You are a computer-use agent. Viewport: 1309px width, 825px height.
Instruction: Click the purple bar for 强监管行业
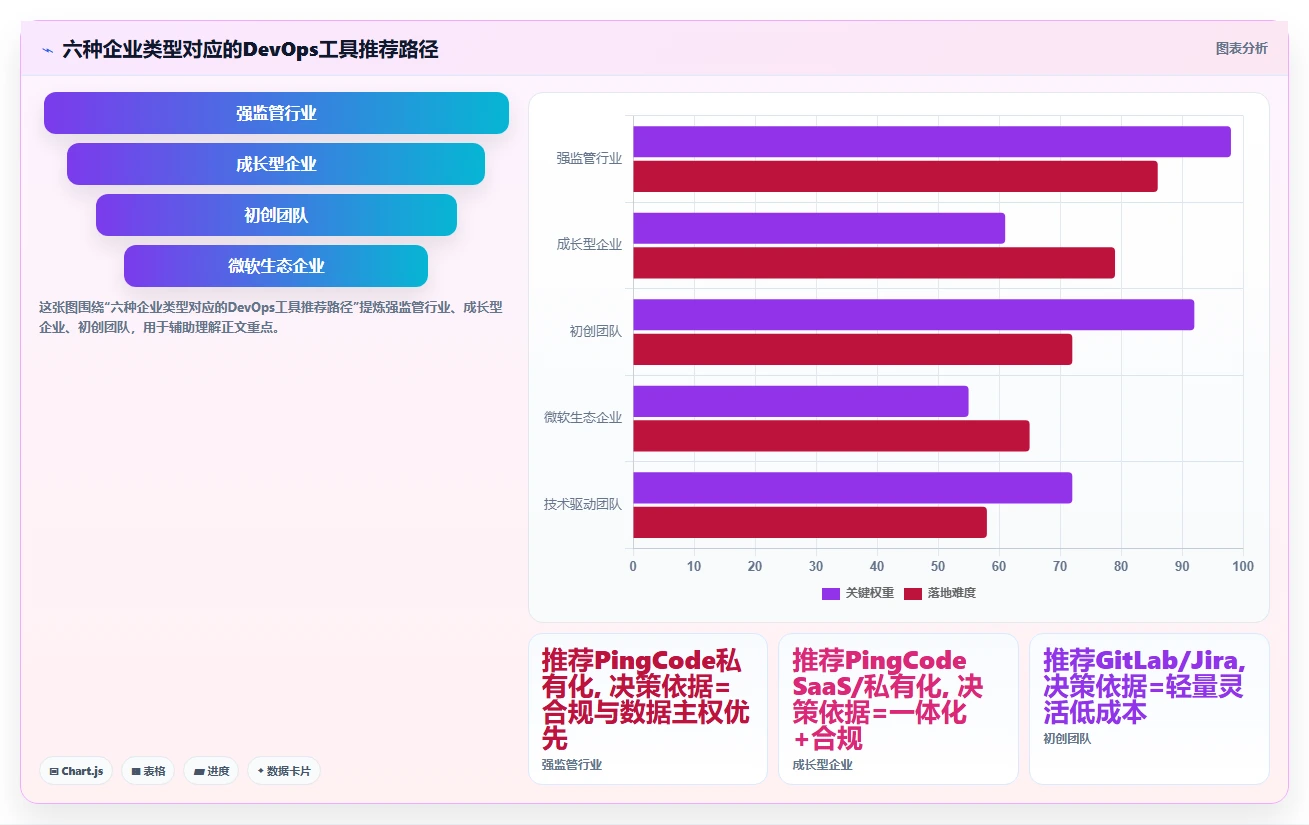(932, 142)
